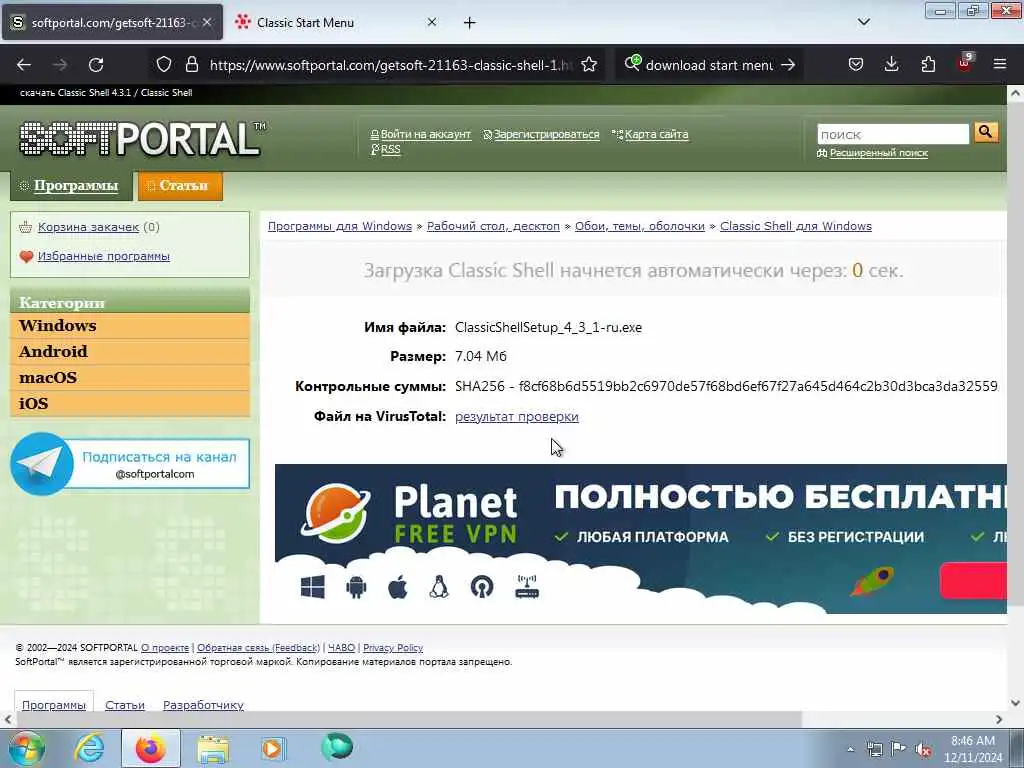1024x768 pixels.
Task: Open the media player taskbar icon
Action: coord(273,748)
